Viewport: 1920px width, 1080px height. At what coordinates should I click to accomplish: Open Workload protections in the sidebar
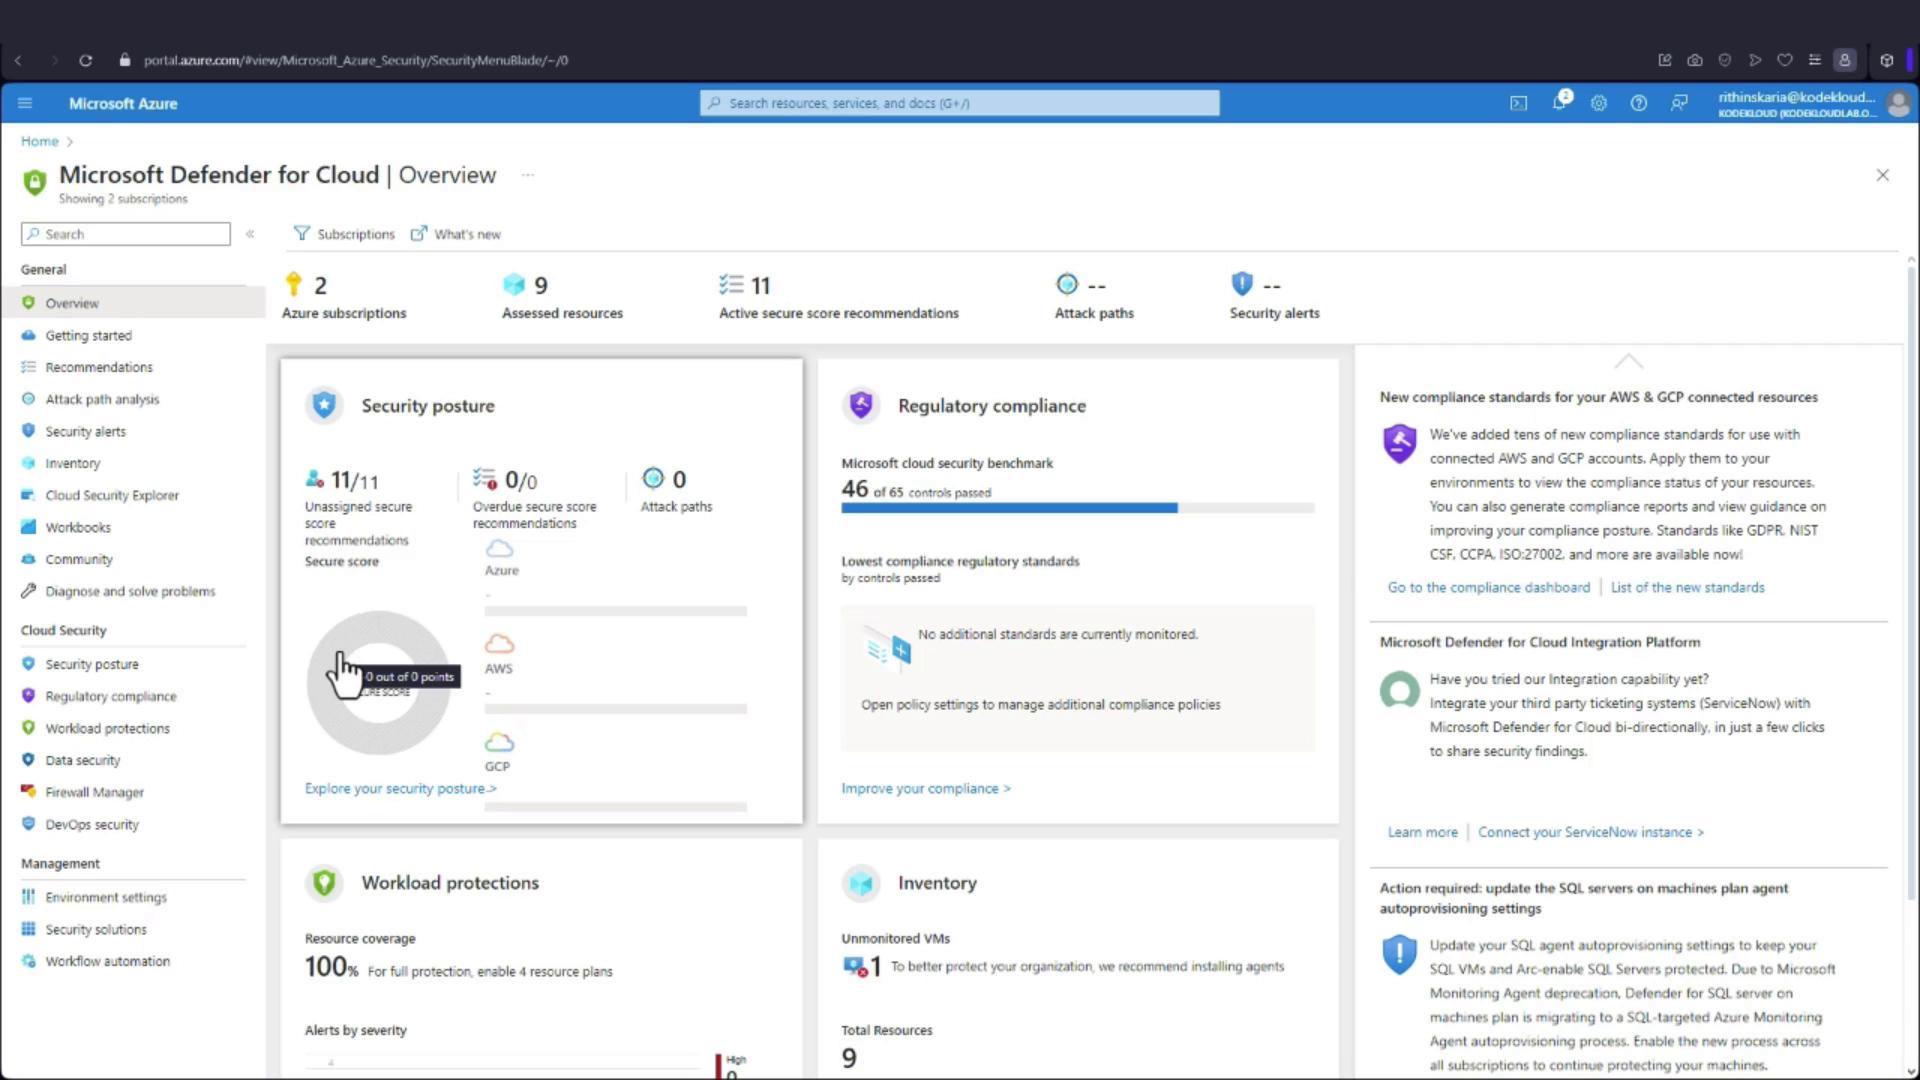107,728
